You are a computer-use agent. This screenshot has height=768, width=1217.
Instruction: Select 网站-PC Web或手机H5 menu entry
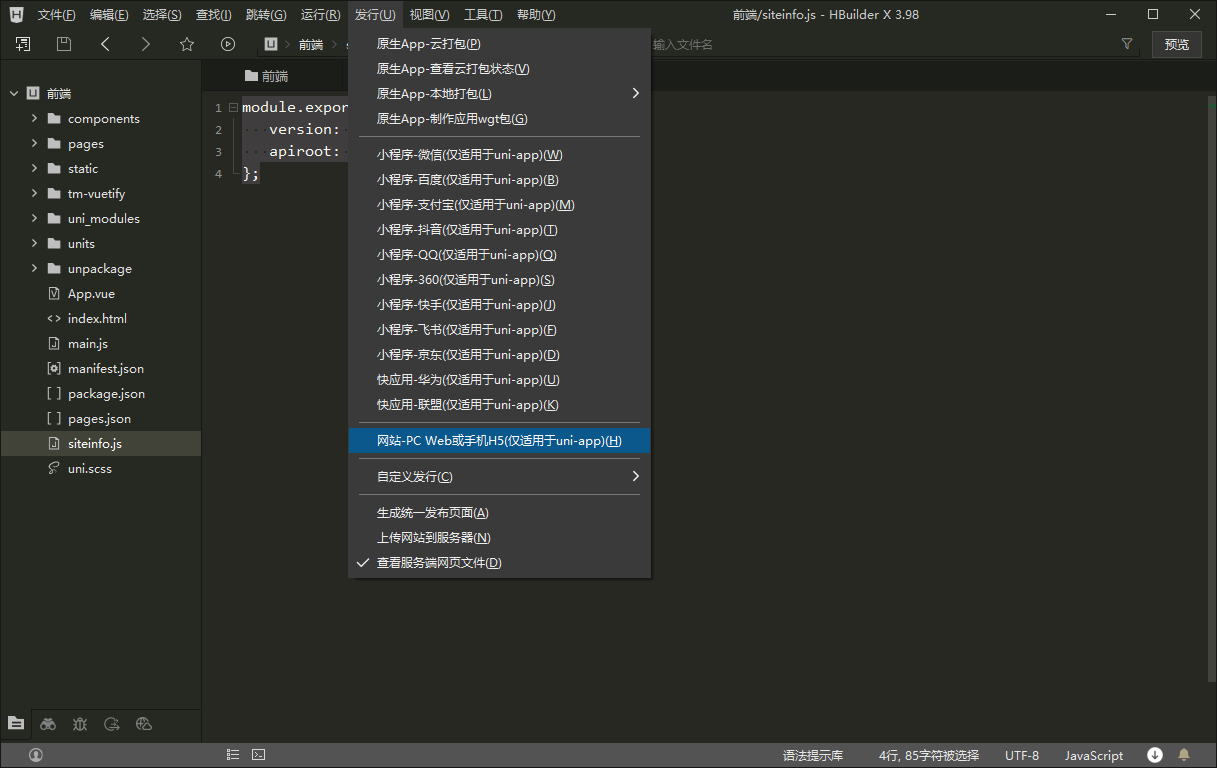tap(498, 441)
